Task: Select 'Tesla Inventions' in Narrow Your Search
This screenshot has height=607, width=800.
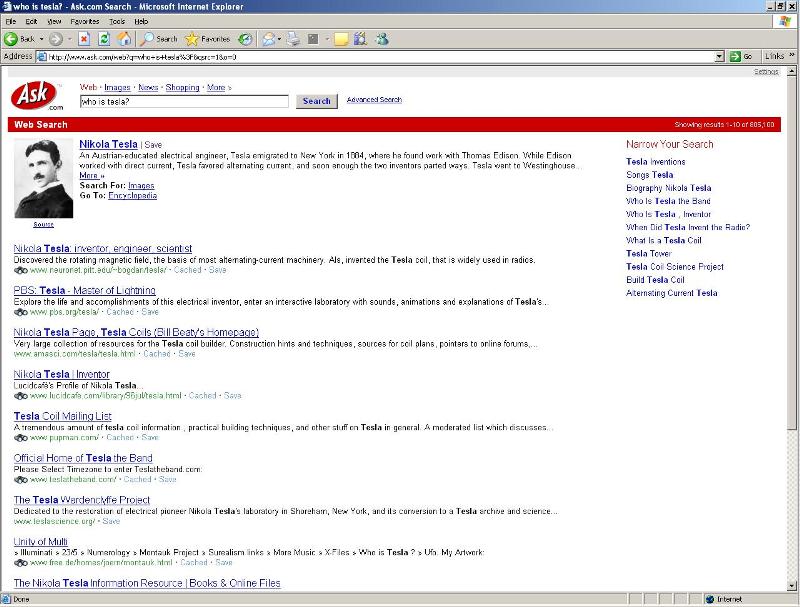Action: pos(655,161)
